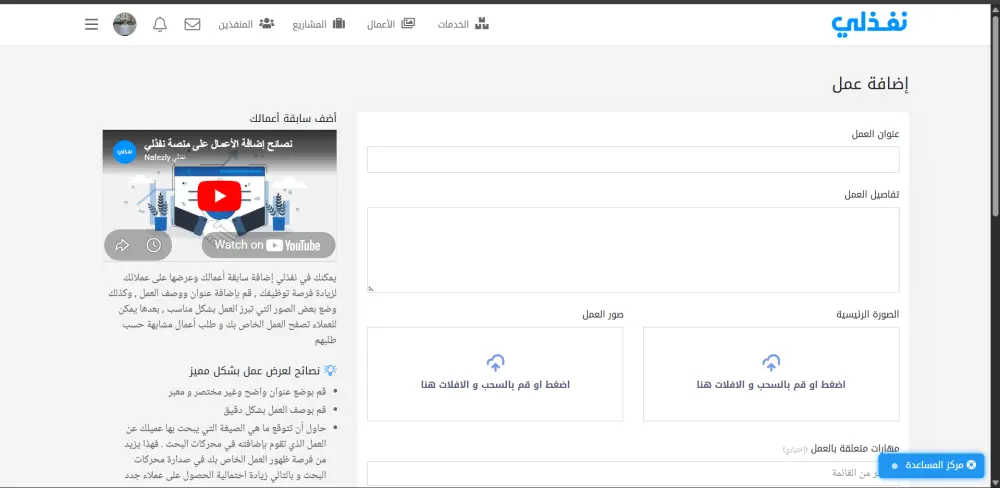Go to الخدمات menu item
The image size is (1000, 488).
463,24
